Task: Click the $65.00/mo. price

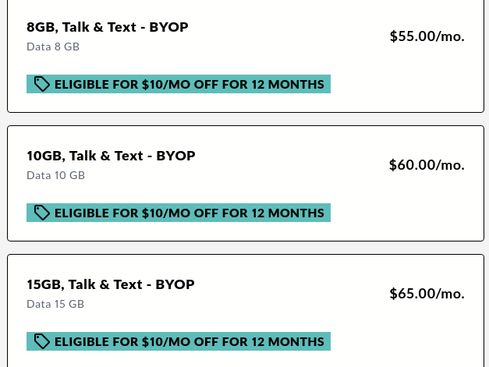Action: click(427, 294)
